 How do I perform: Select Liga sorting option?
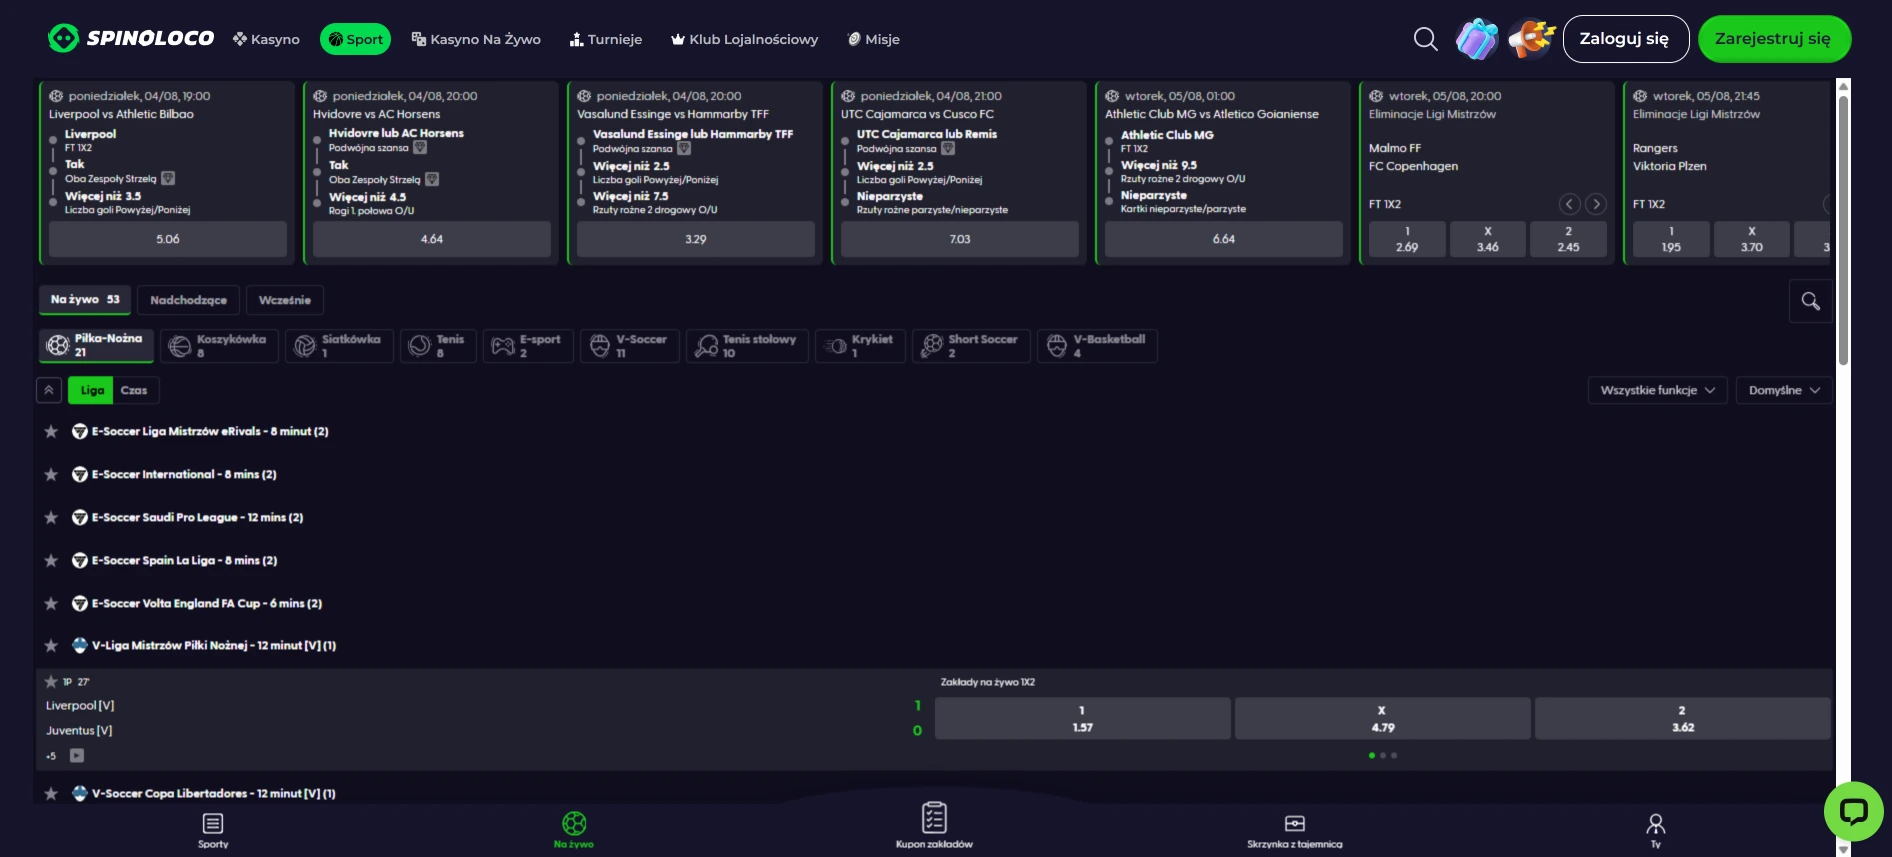(x=92, y=390)
